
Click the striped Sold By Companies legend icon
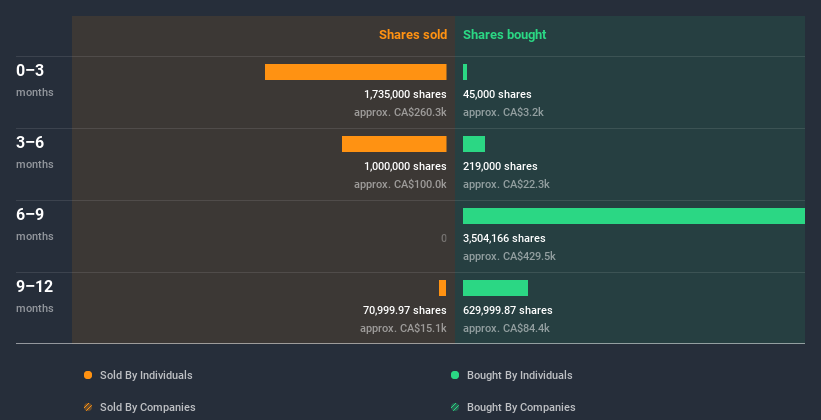pyautogui.click(x=88, y=407)
